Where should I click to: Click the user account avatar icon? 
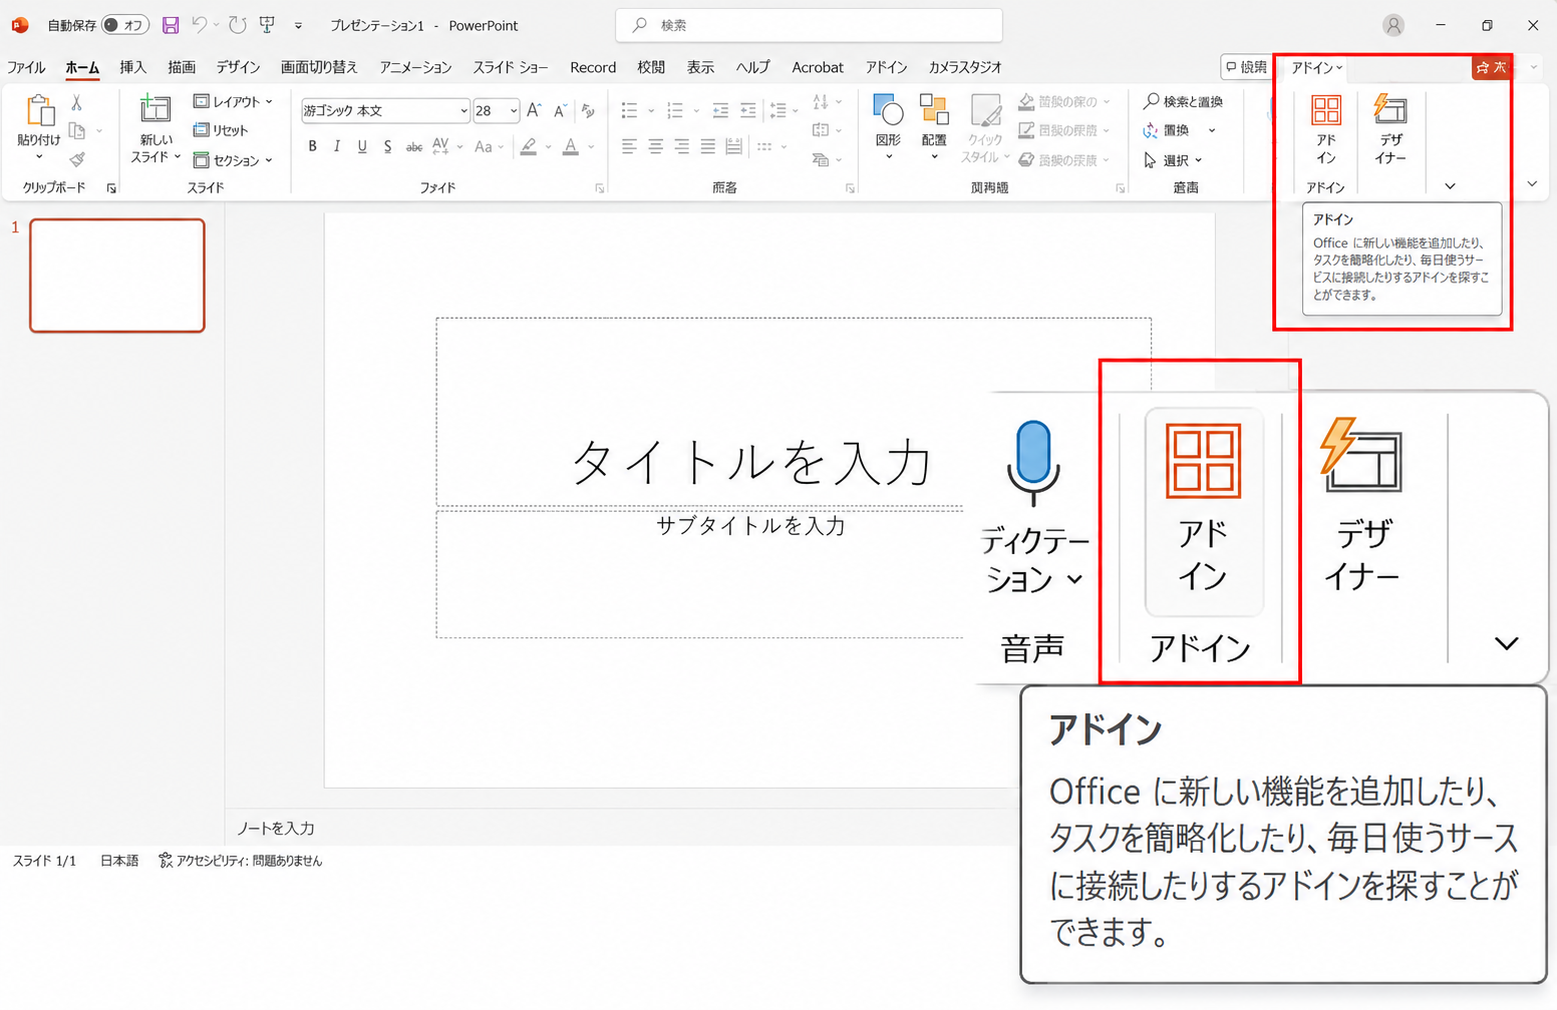click(1393, 25)
